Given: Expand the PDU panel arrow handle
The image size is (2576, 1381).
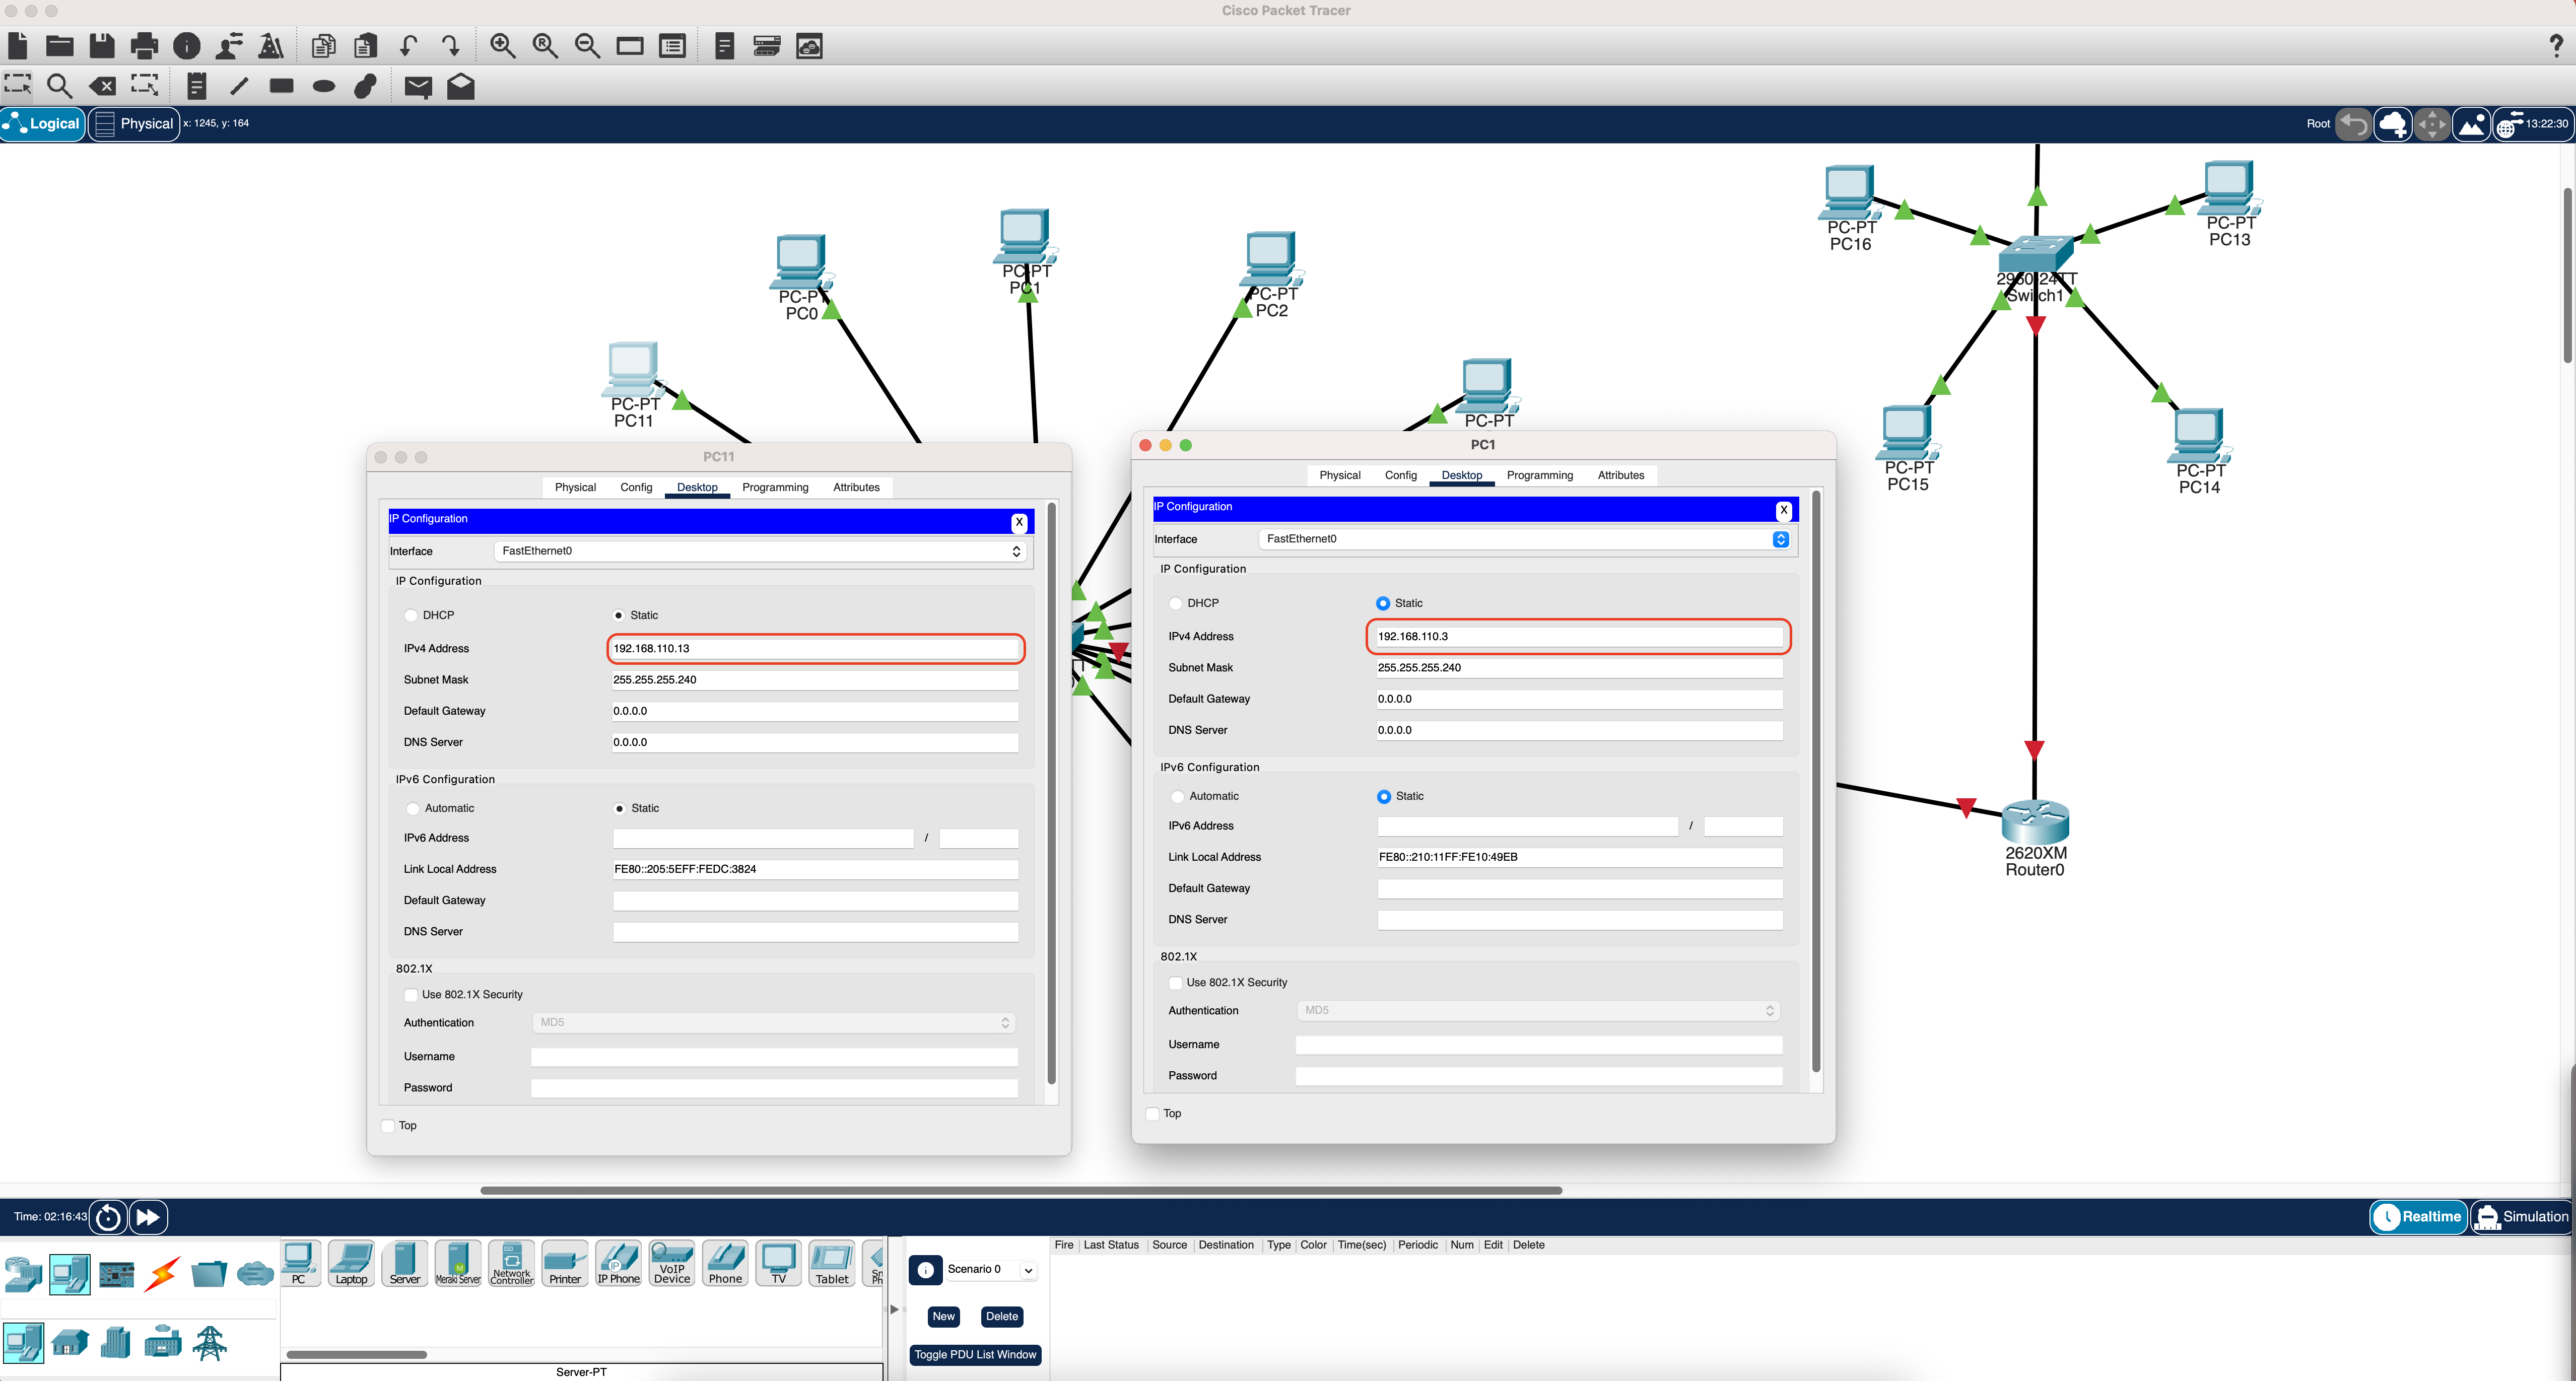Looking at the screenshot, I should [894, 1309].
